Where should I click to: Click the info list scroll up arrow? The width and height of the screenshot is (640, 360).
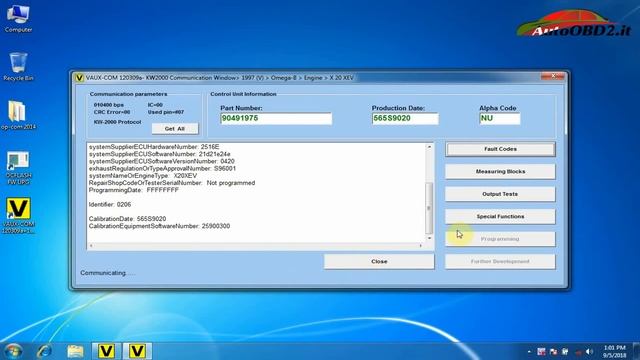[429, 147]
